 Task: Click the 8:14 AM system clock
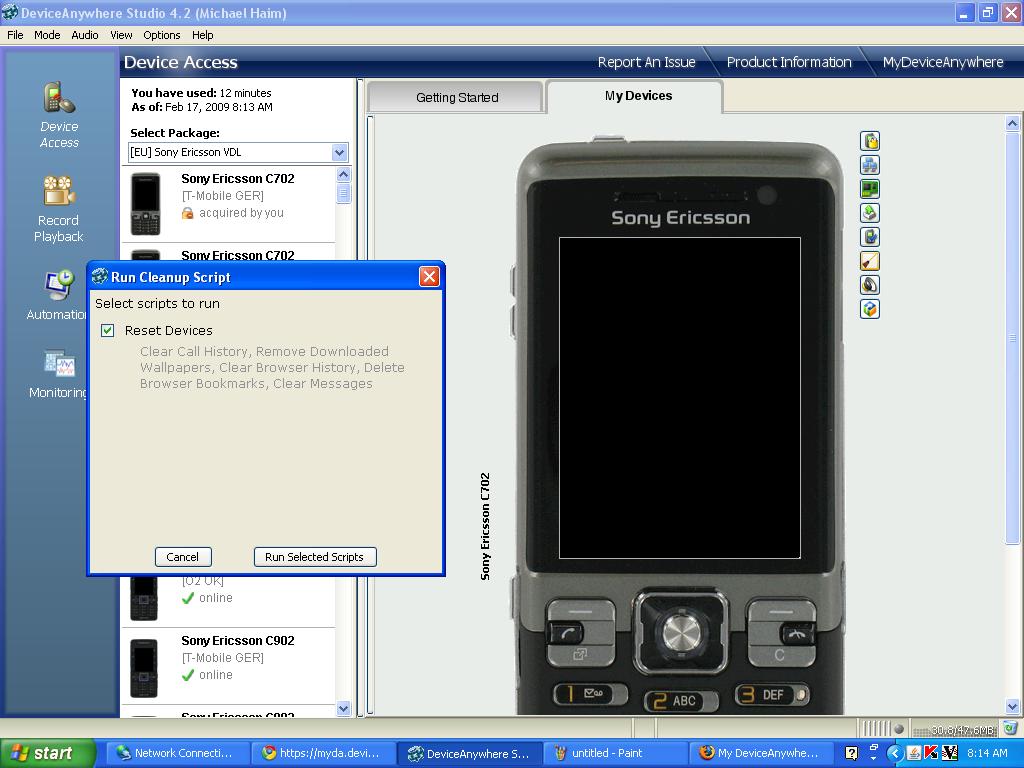987,753
